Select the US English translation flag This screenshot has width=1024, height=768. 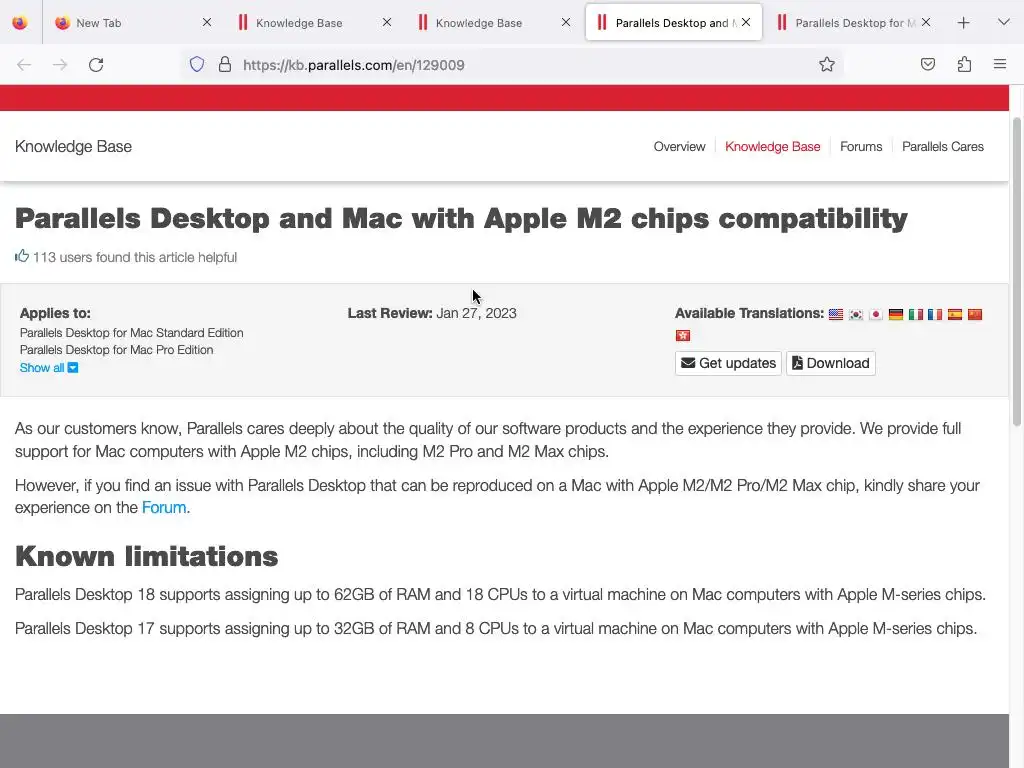[836, 315]
